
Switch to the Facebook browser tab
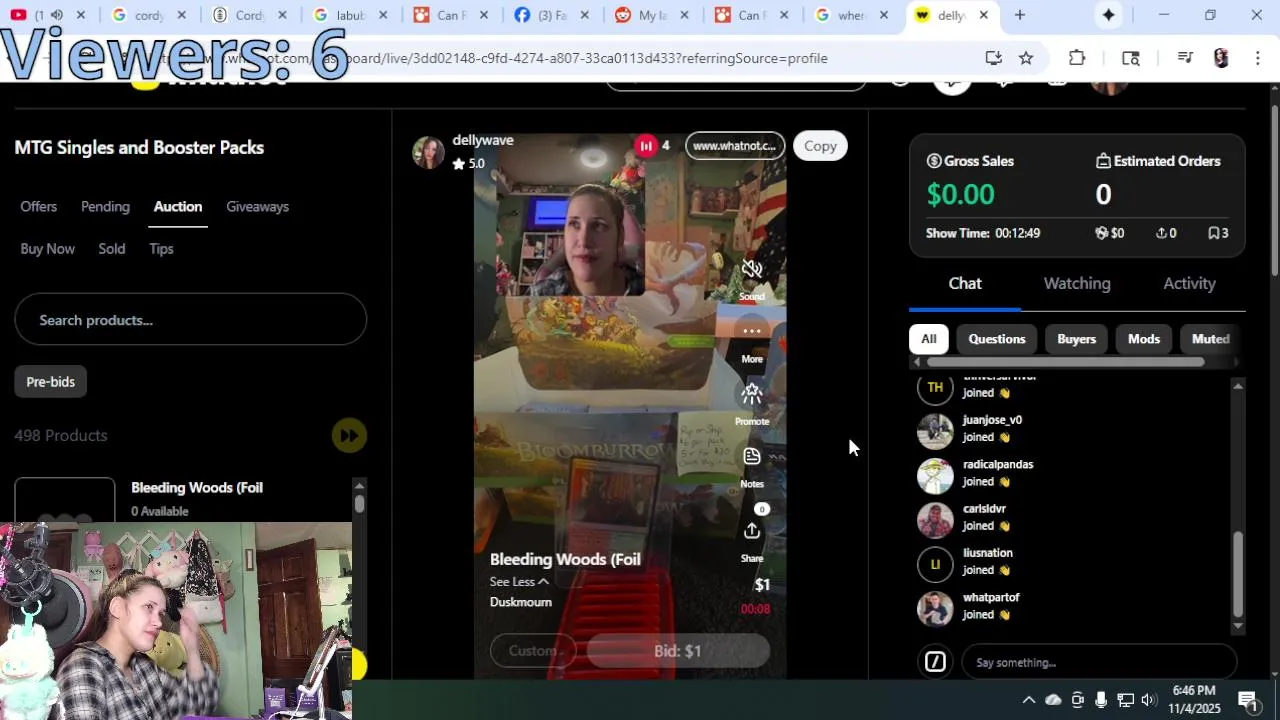click(x=552, y=15)
